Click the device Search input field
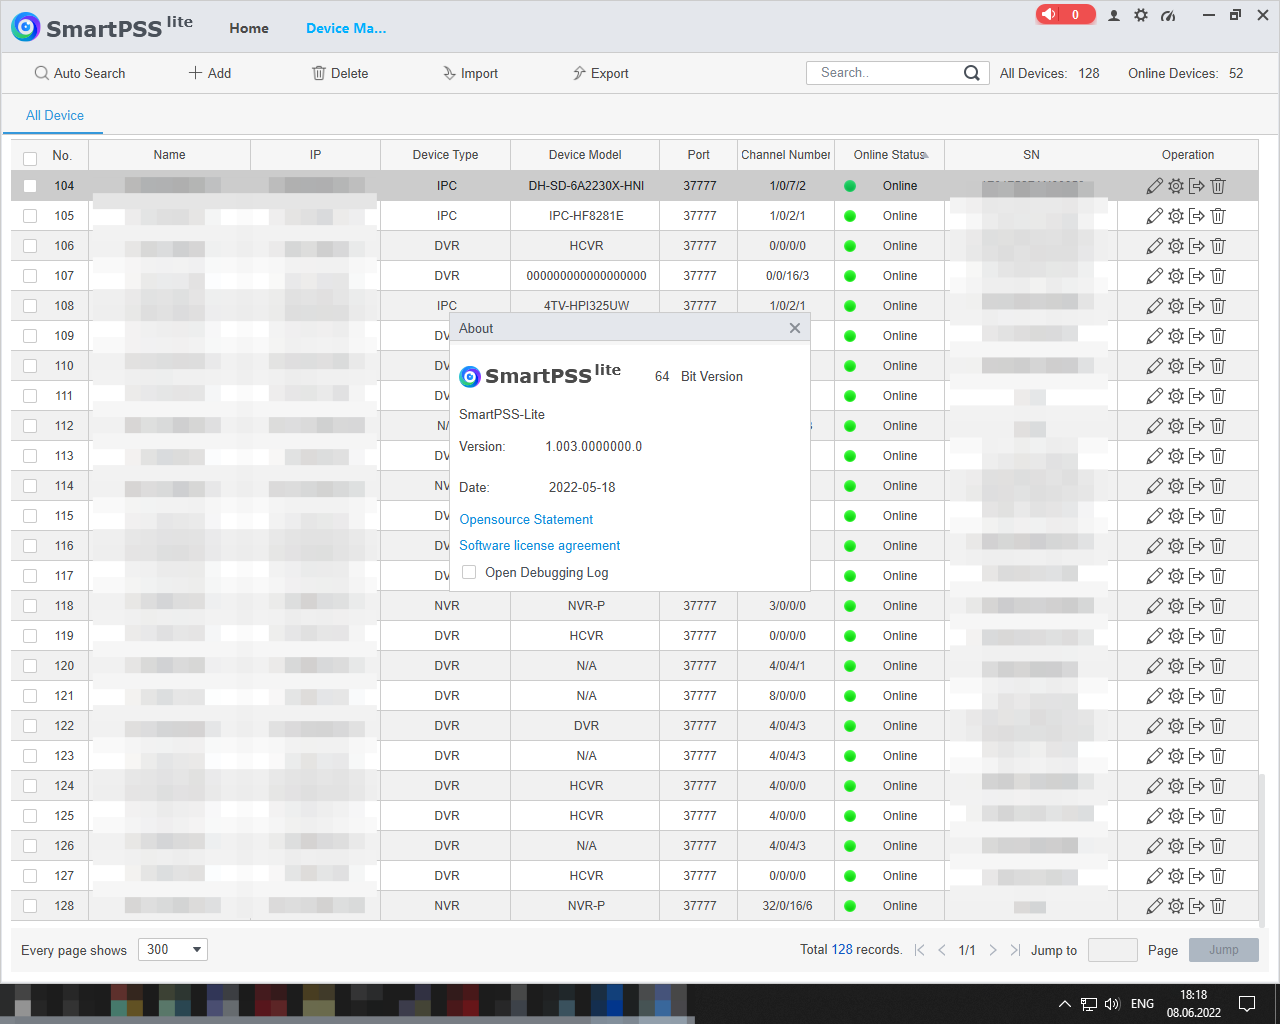This screenshot has height=1024, width=1280. 885,73
